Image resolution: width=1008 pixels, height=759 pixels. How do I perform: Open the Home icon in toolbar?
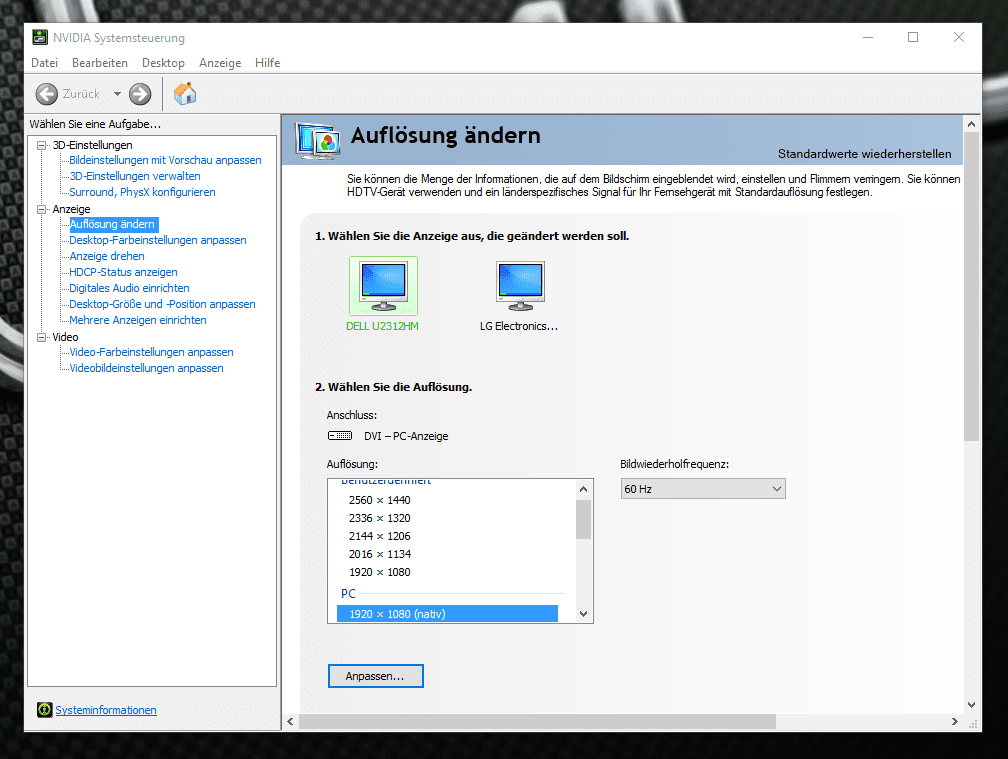pos(185,94)
